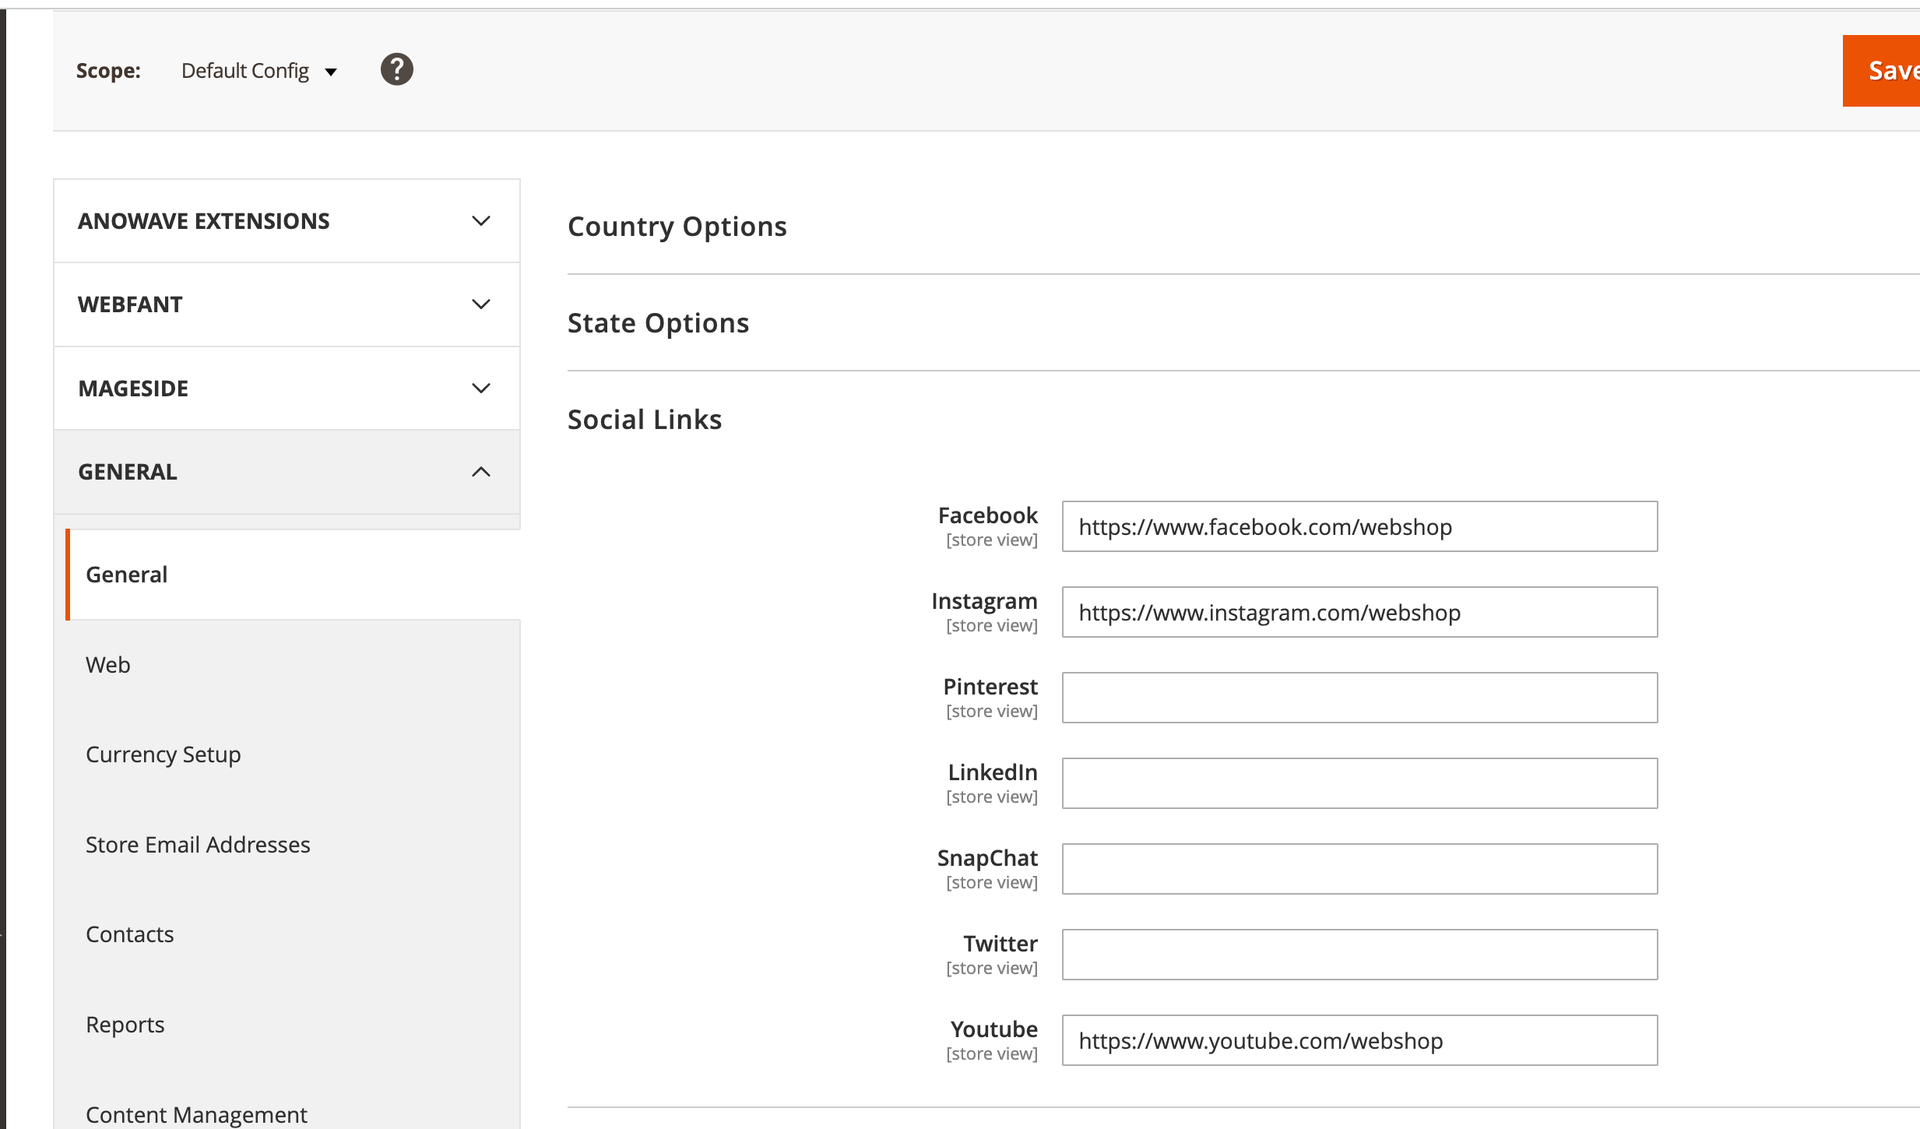Viewport: 1920px width, 1129px height.
Task: Click the help question mark icon
Action: [x=396, y=70]
